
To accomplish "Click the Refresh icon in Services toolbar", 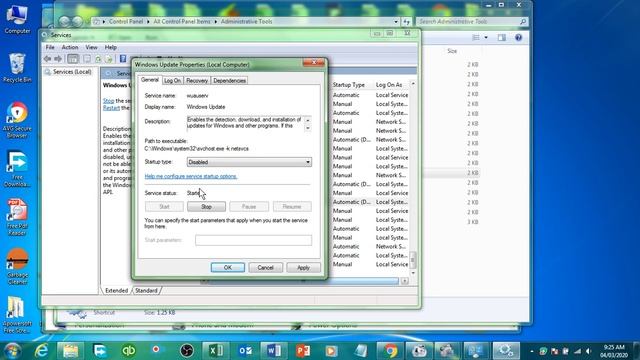I will [98, 59].
